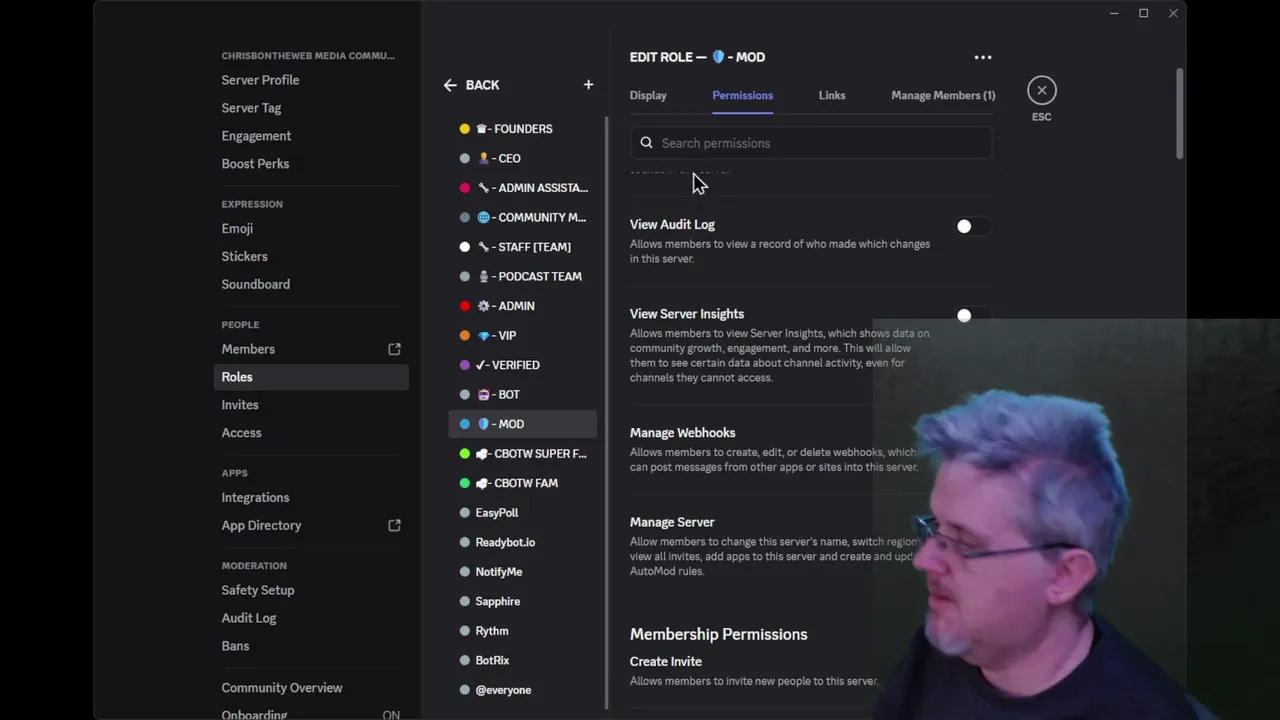Screen dimensions: 1280x720
Task: Open Server Tag settings
Action: [x=311, y=108]
